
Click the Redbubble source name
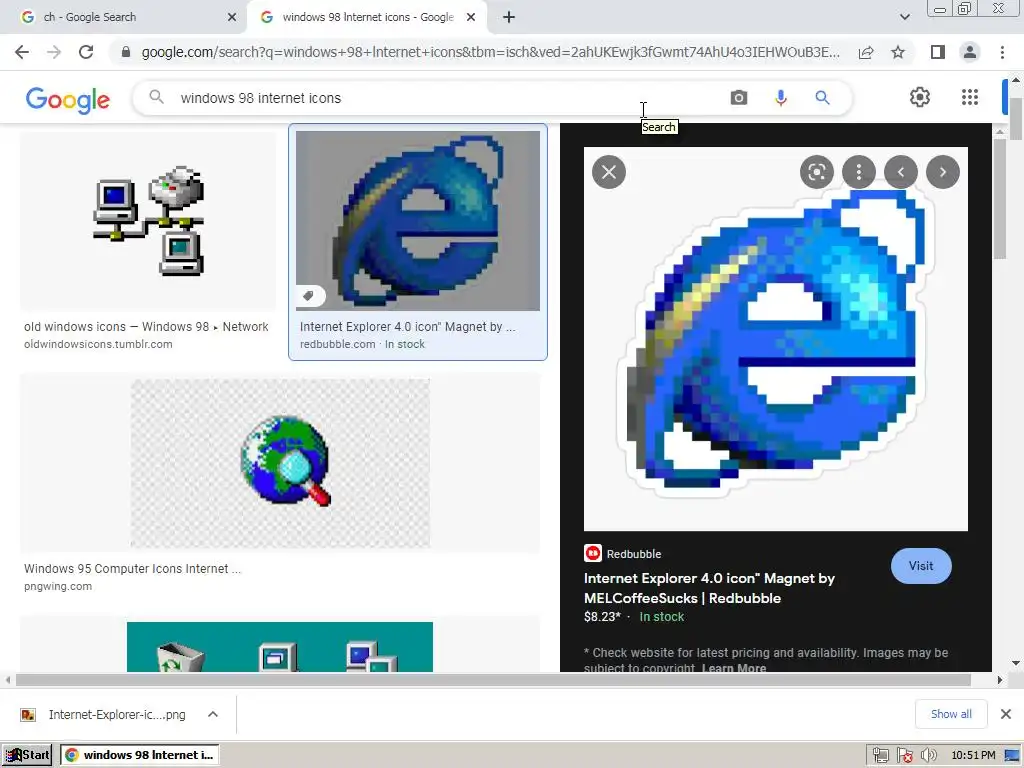click(633, 554)
